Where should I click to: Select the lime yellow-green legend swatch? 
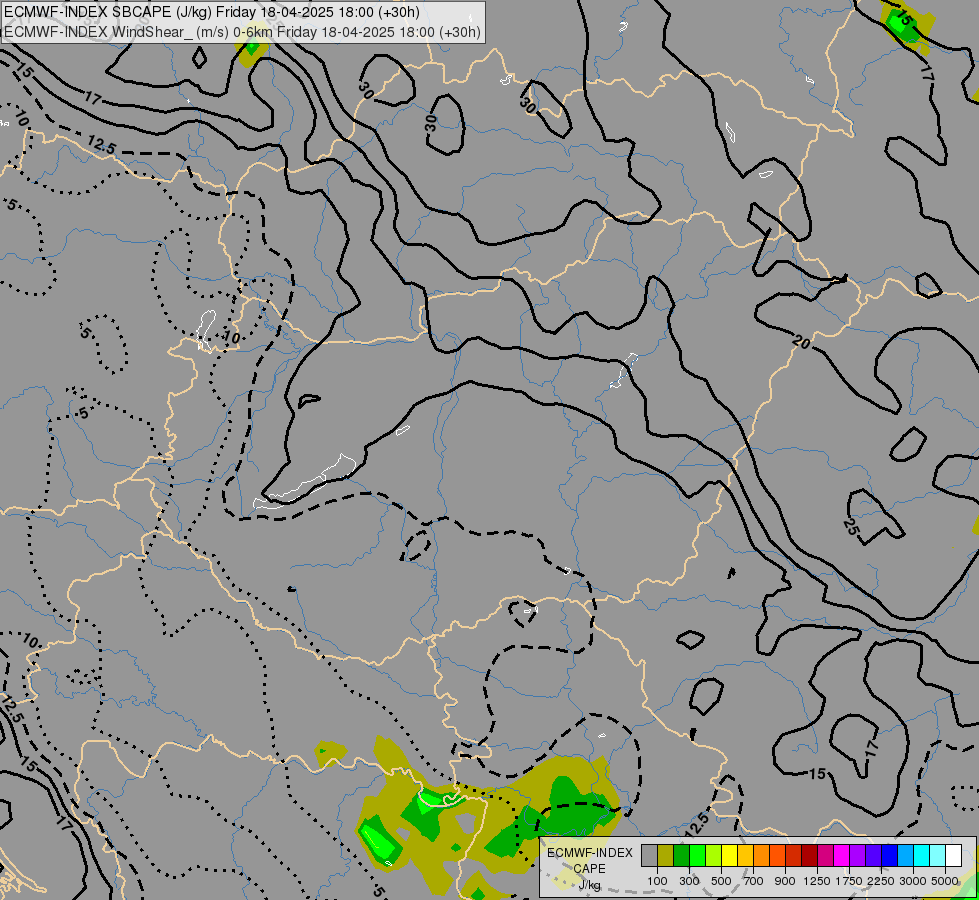(x=714, y=855)
